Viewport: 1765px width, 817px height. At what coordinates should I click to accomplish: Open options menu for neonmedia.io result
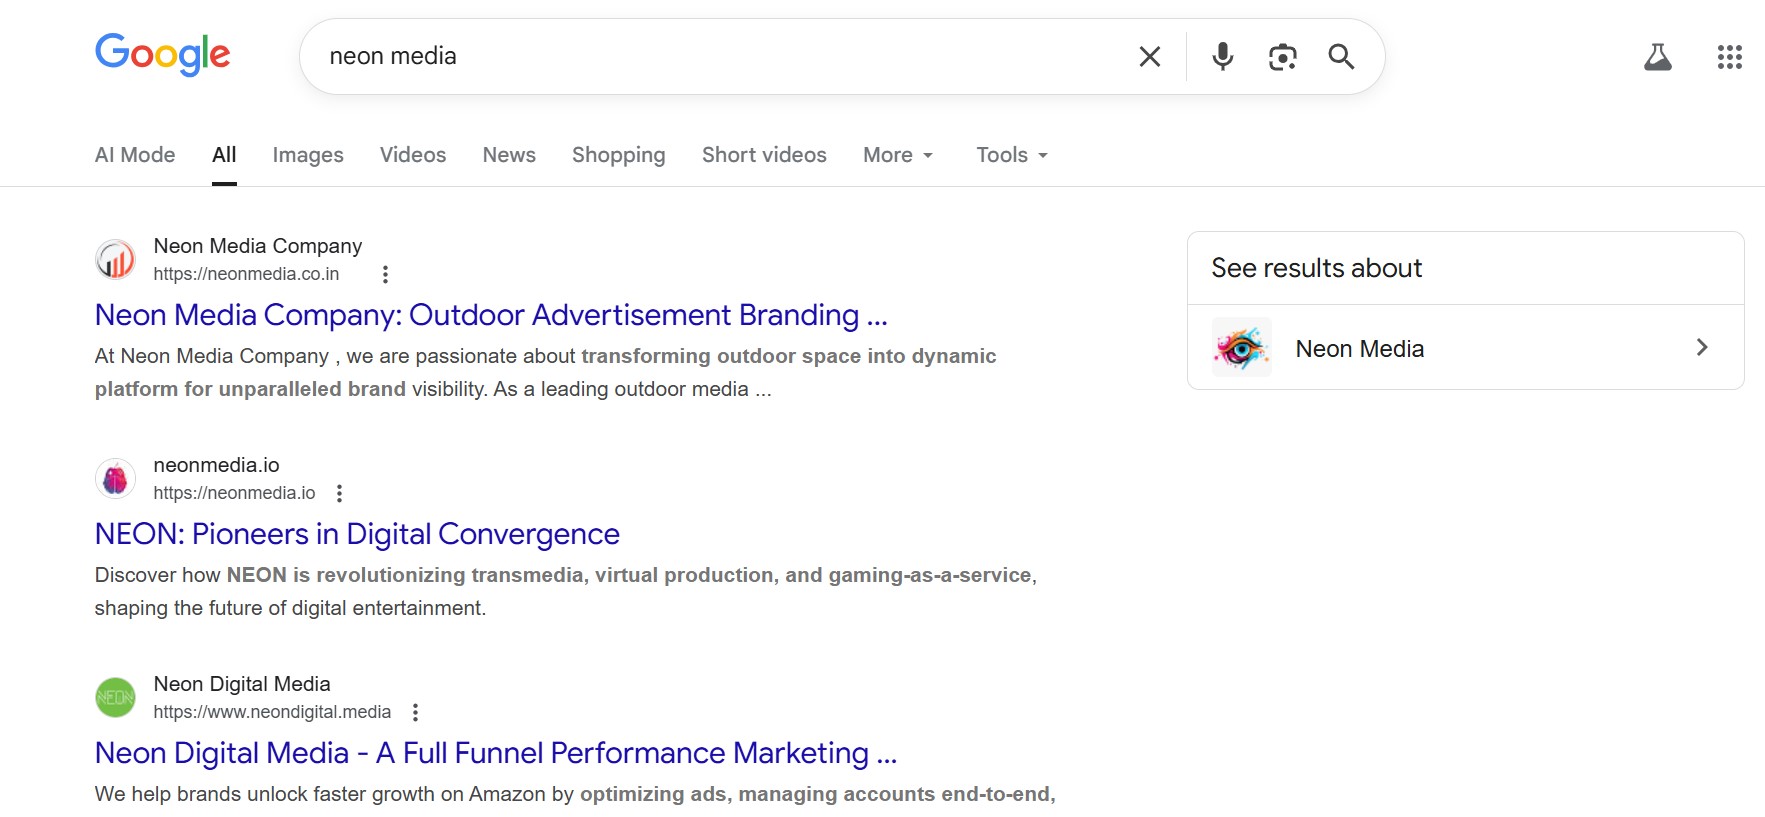point(340,493)
